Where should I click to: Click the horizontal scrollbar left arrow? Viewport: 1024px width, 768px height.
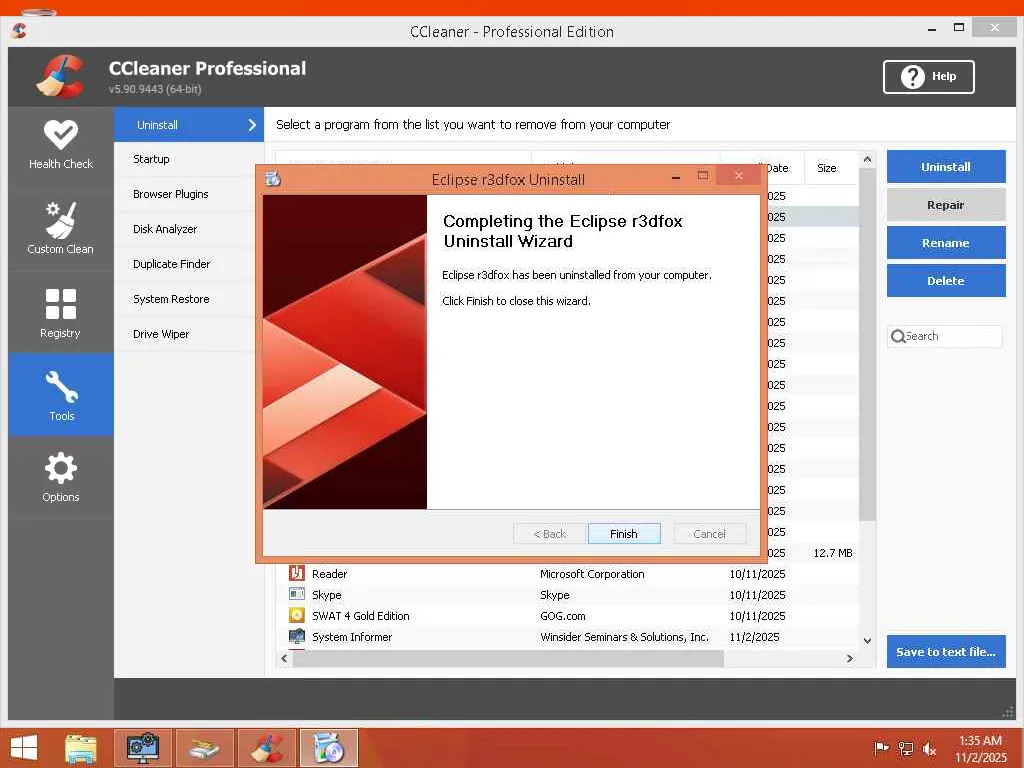pyautogui.click(x=284, y=658)
